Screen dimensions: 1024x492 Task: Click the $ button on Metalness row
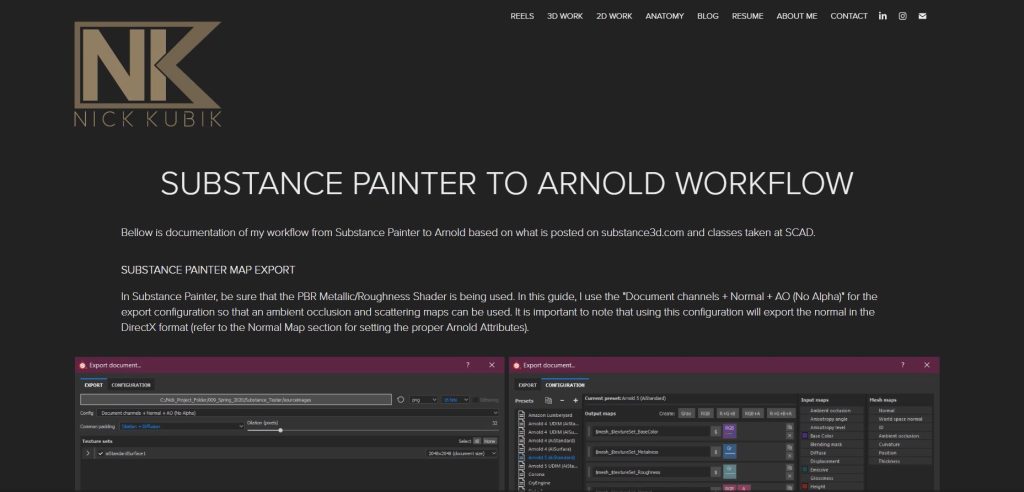[x=715, y=451]
